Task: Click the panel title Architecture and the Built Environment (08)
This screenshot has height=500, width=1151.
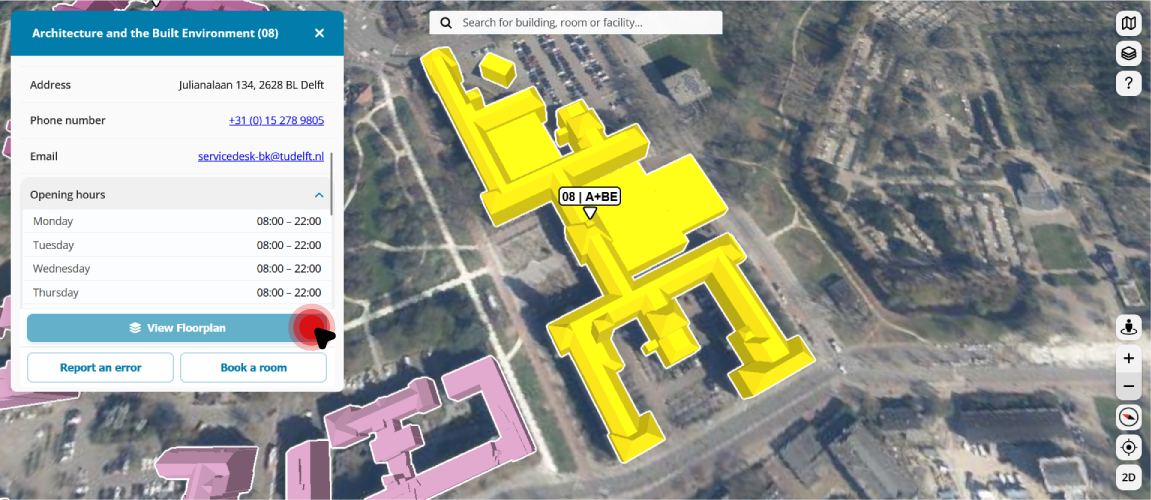Action: tap(155, 33)
